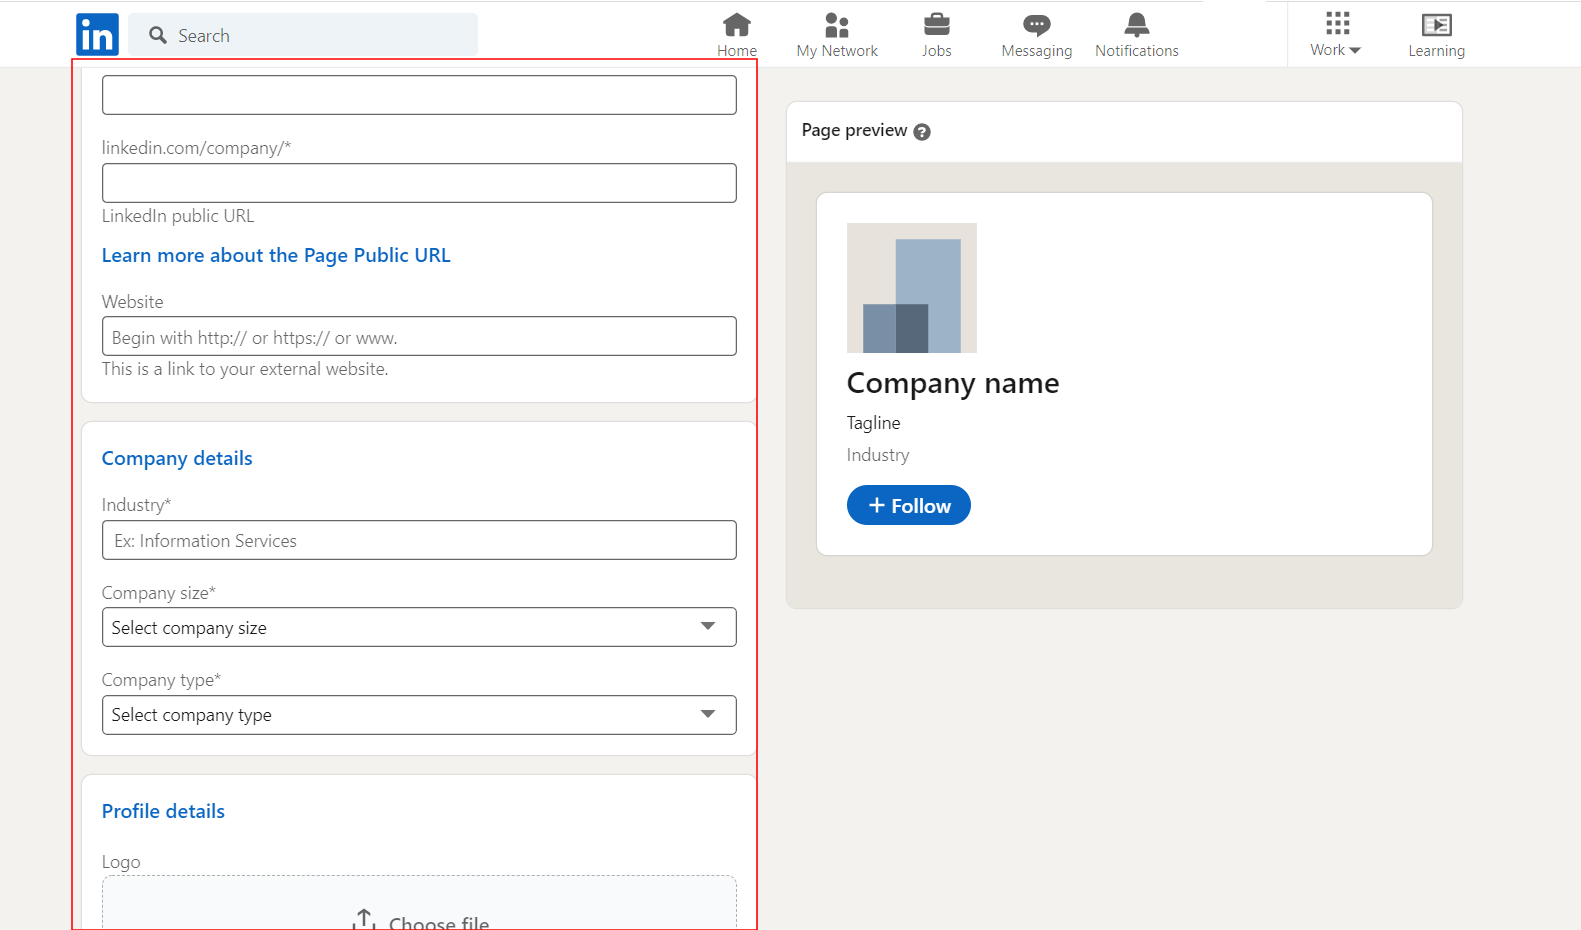Viewport: 1581px width, 930px height.
Task: Click the search magnifier icon
Action: pos(157,36)
